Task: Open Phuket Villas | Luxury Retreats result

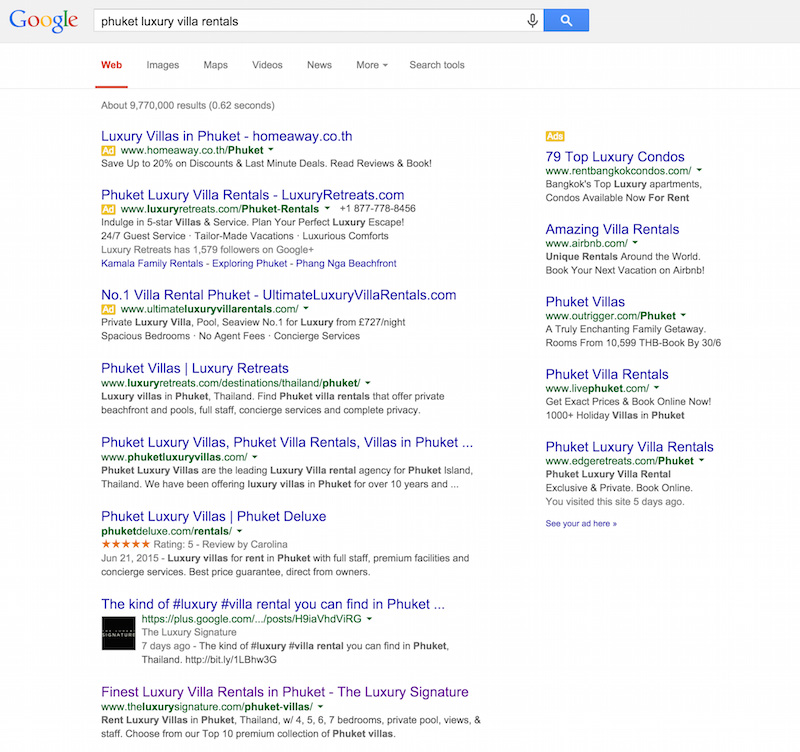Action: pos(195,368)
